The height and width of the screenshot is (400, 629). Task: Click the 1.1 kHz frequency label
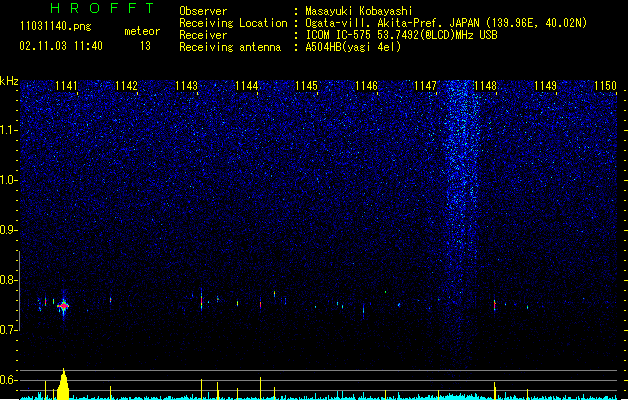(x=8, y=130)
